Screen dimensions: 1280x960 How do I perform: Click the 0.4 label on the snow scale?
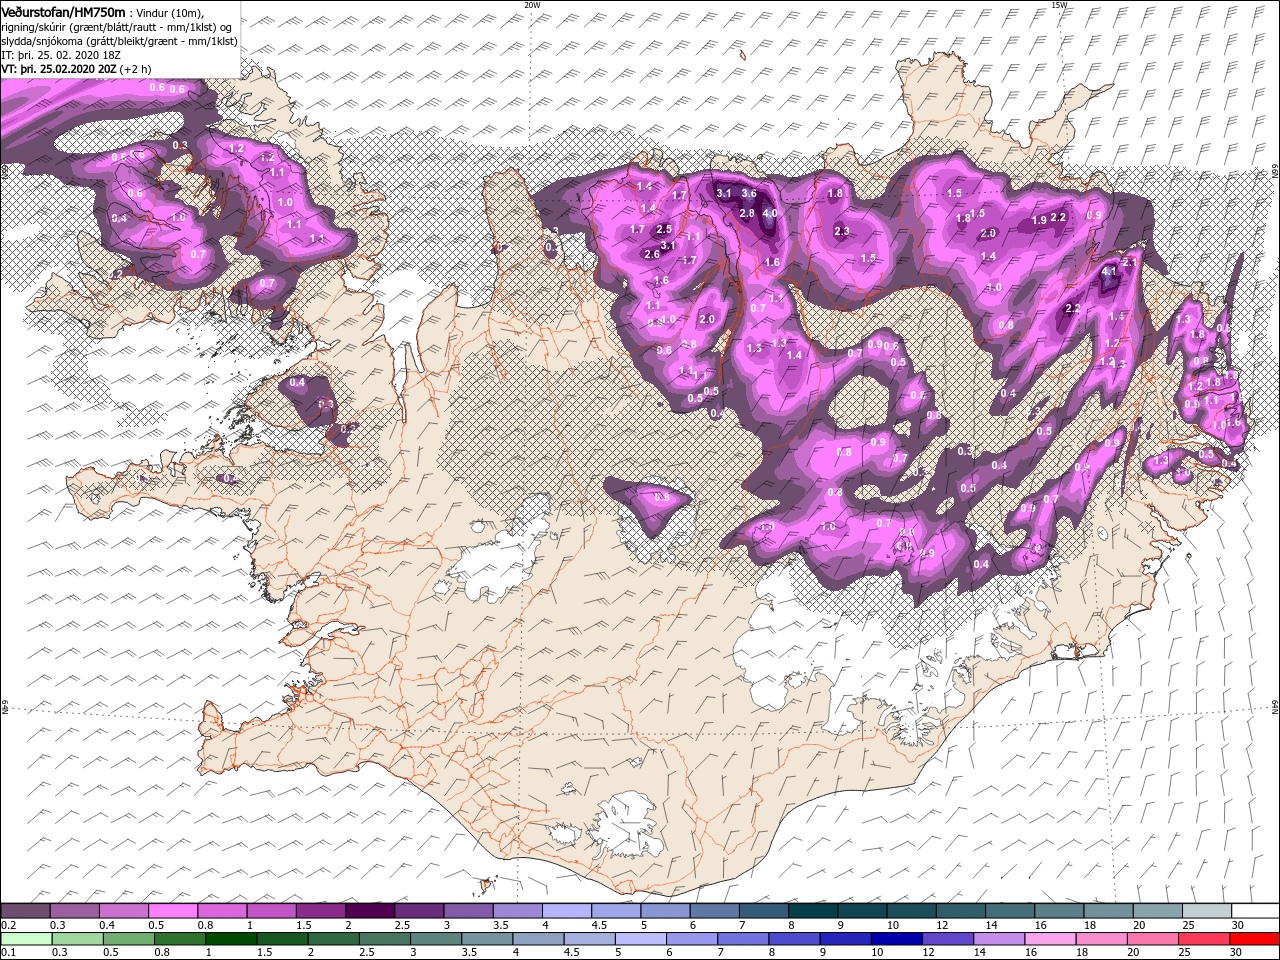[x=108, y=925]
